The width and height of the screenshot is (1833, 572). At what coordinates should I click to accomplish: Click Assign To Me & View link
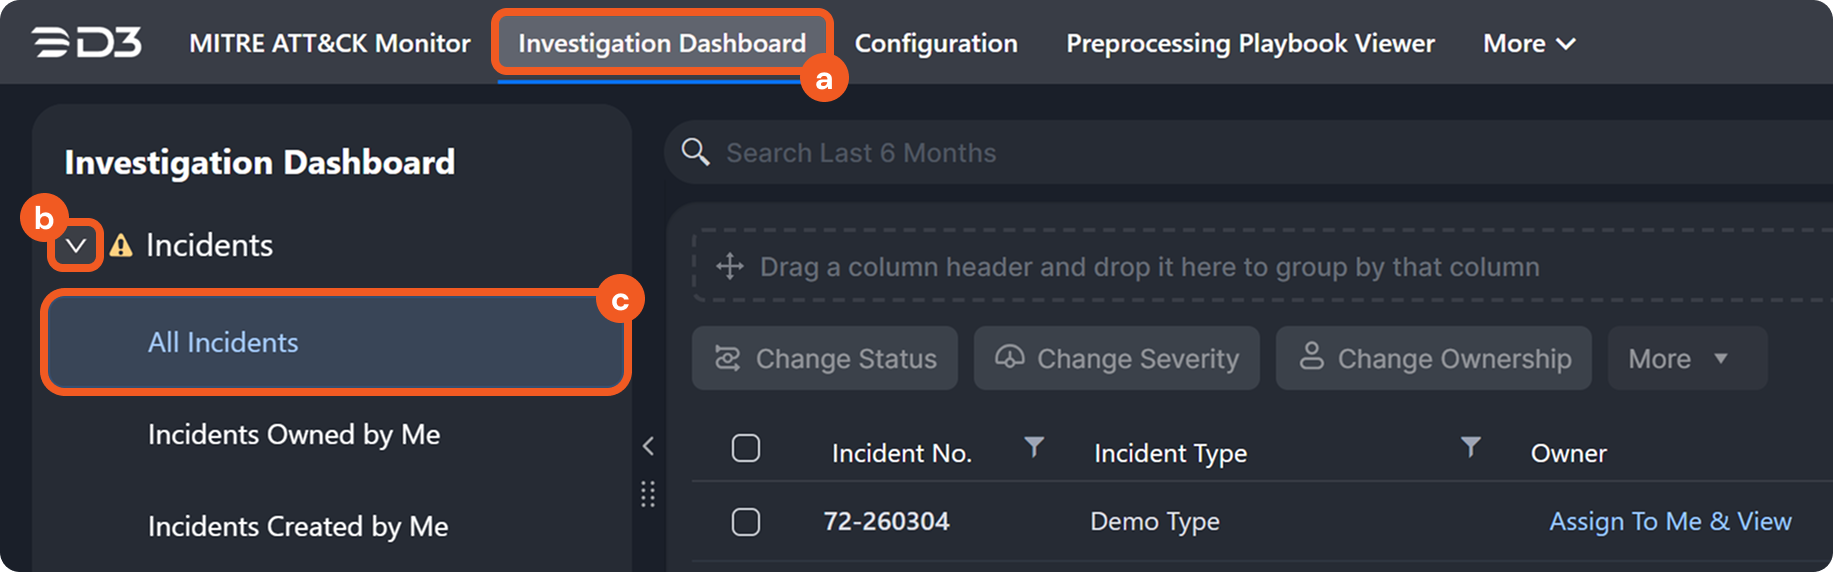click(x=1670, y=522)
